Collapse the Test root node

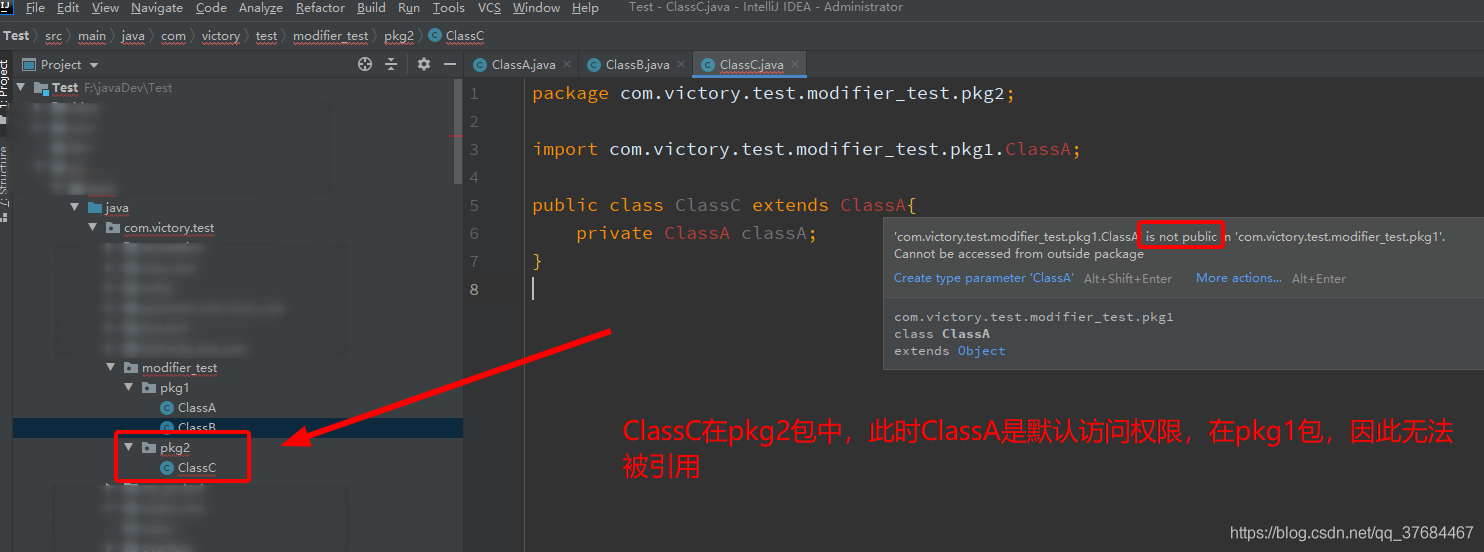click(x=21, y=88)
